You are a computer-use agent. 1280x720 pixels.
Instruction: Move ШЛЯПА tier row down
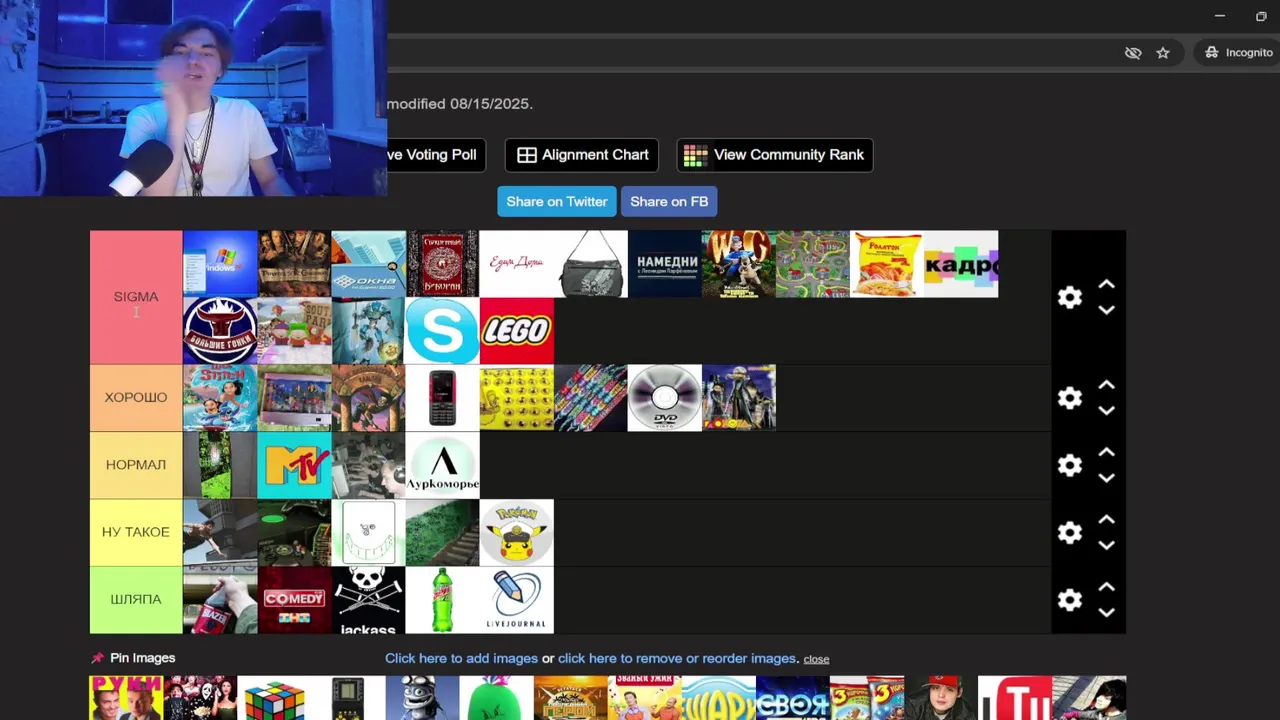point(1106,612)
